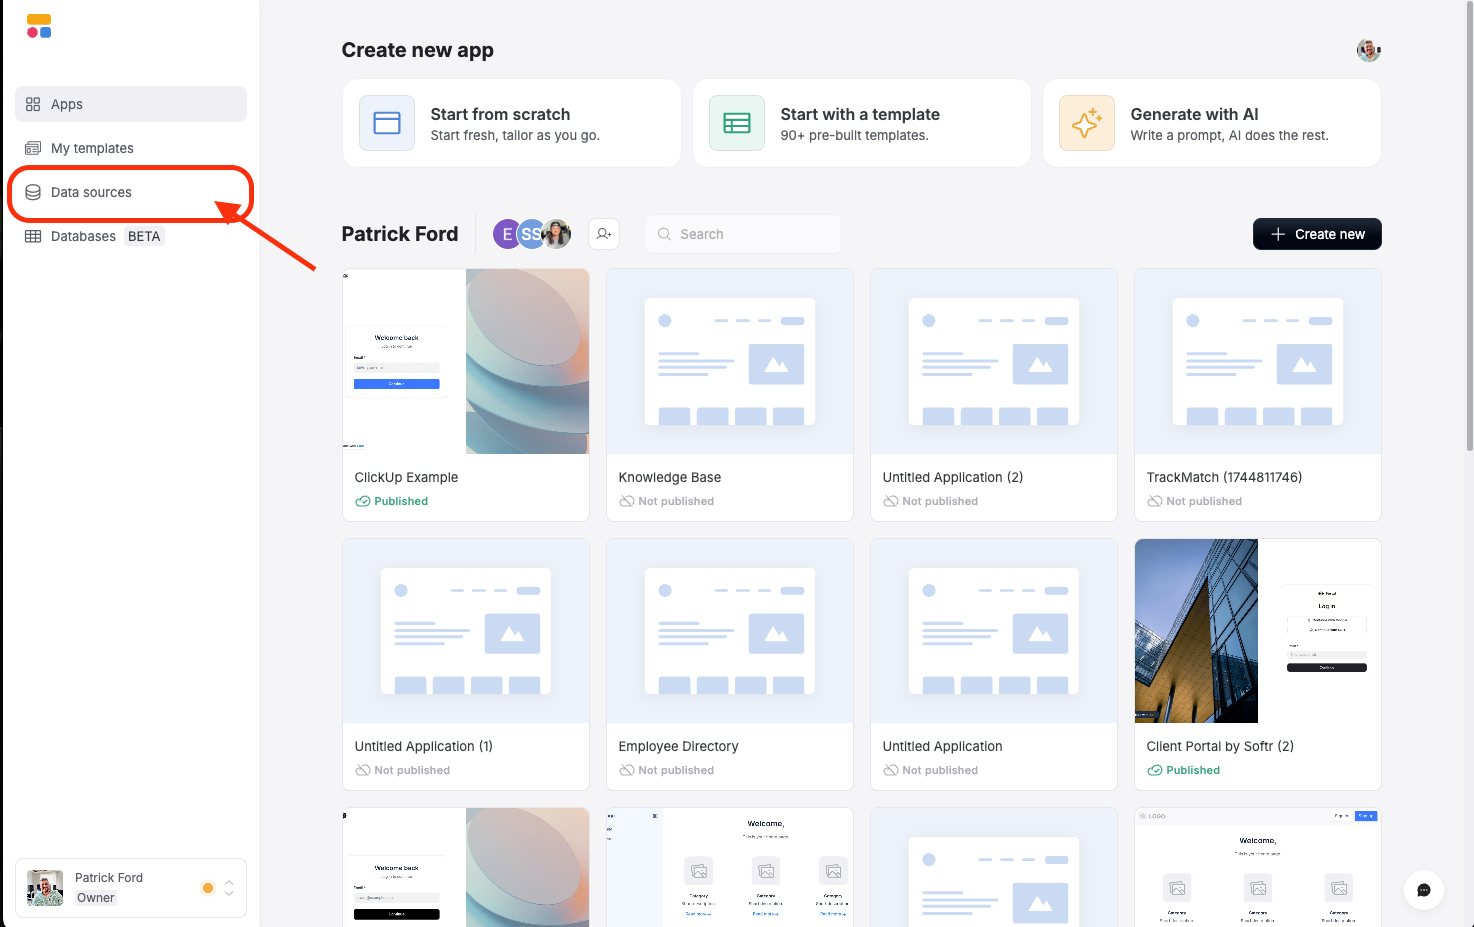
Task: Click the Generate with AI sparkle icon
Action: (1087, 123)
